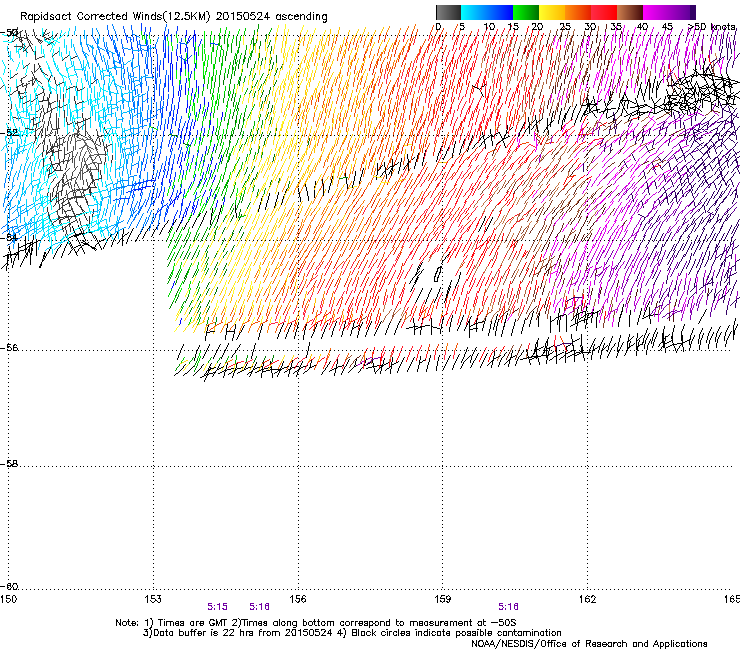Click the red 30-35 knots legend segment
The width and height of the screenshot is (740, 650).
tap(604, 12)
